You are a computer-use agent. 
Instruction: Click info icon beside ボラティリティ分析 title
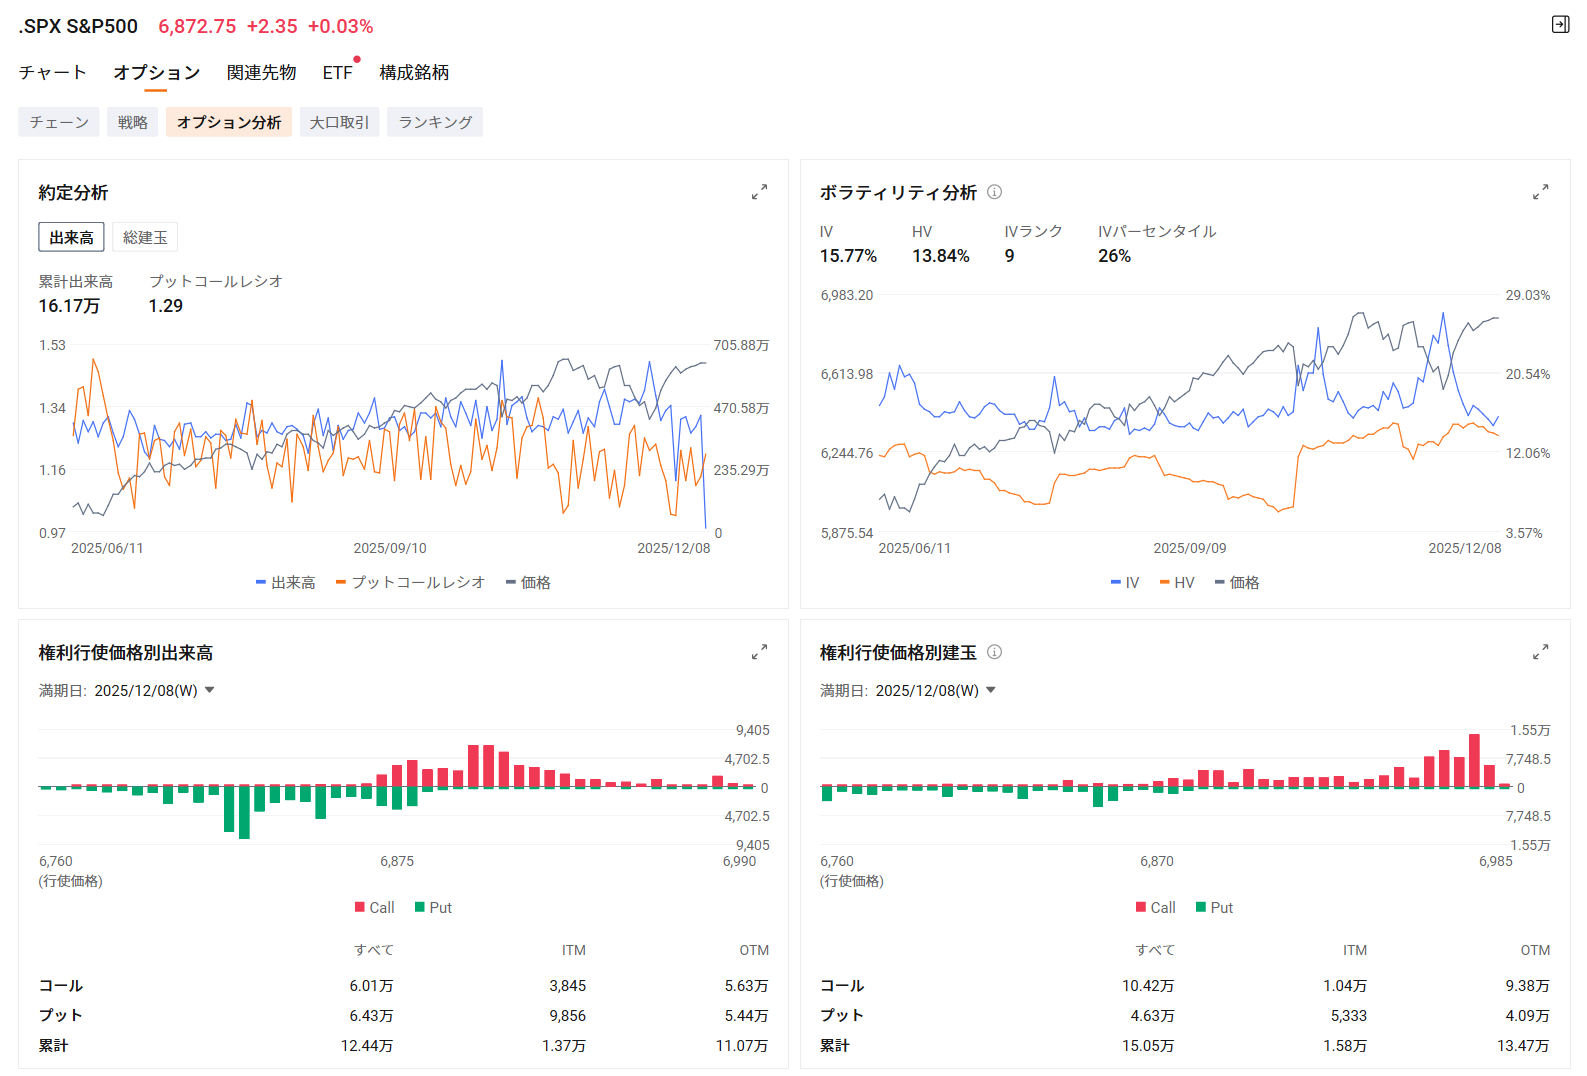pos(994,192)
